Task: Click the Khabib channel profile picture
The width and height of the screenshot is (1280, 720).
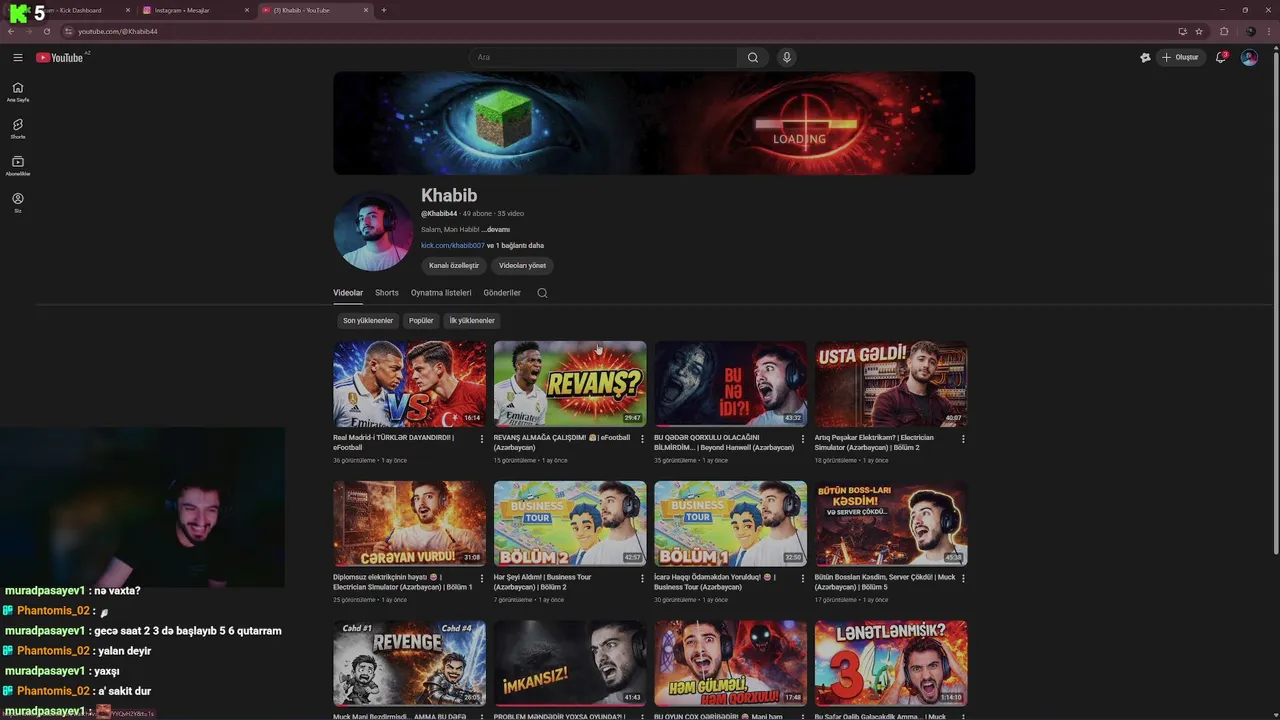Action: click(x=373, y=231)
